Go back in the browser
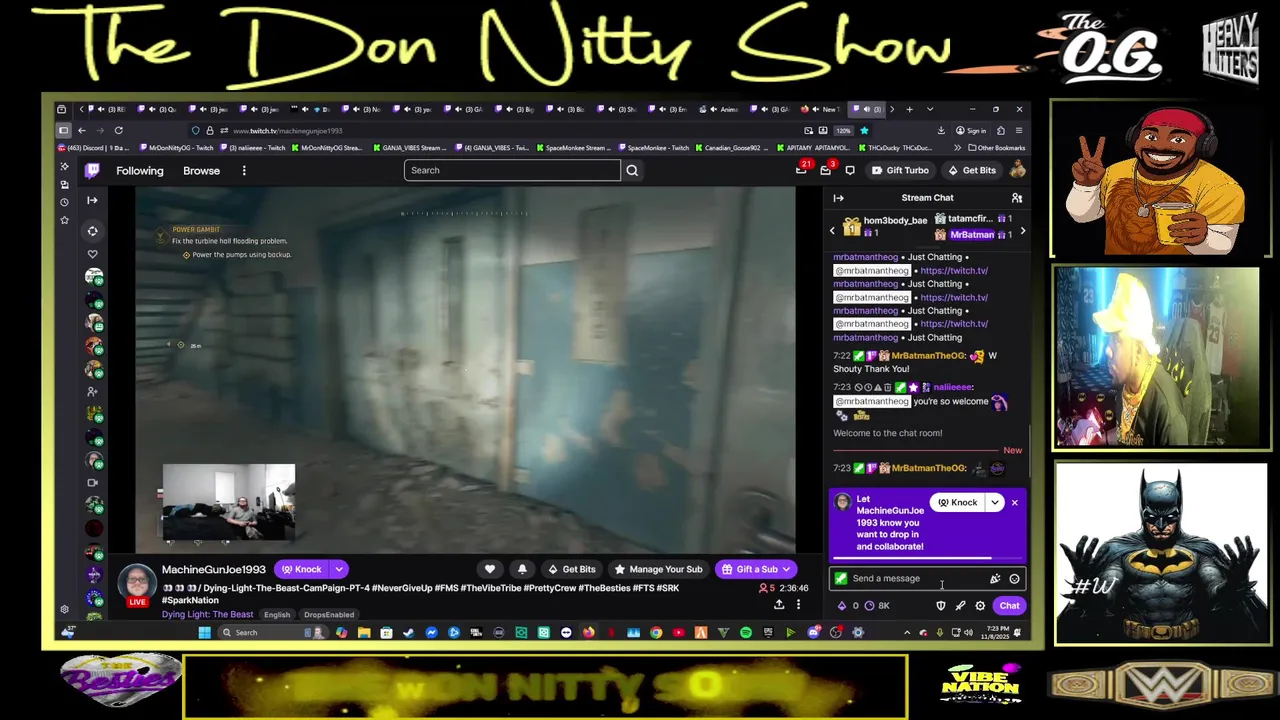1280x720 pixels. tap(82, 130)
